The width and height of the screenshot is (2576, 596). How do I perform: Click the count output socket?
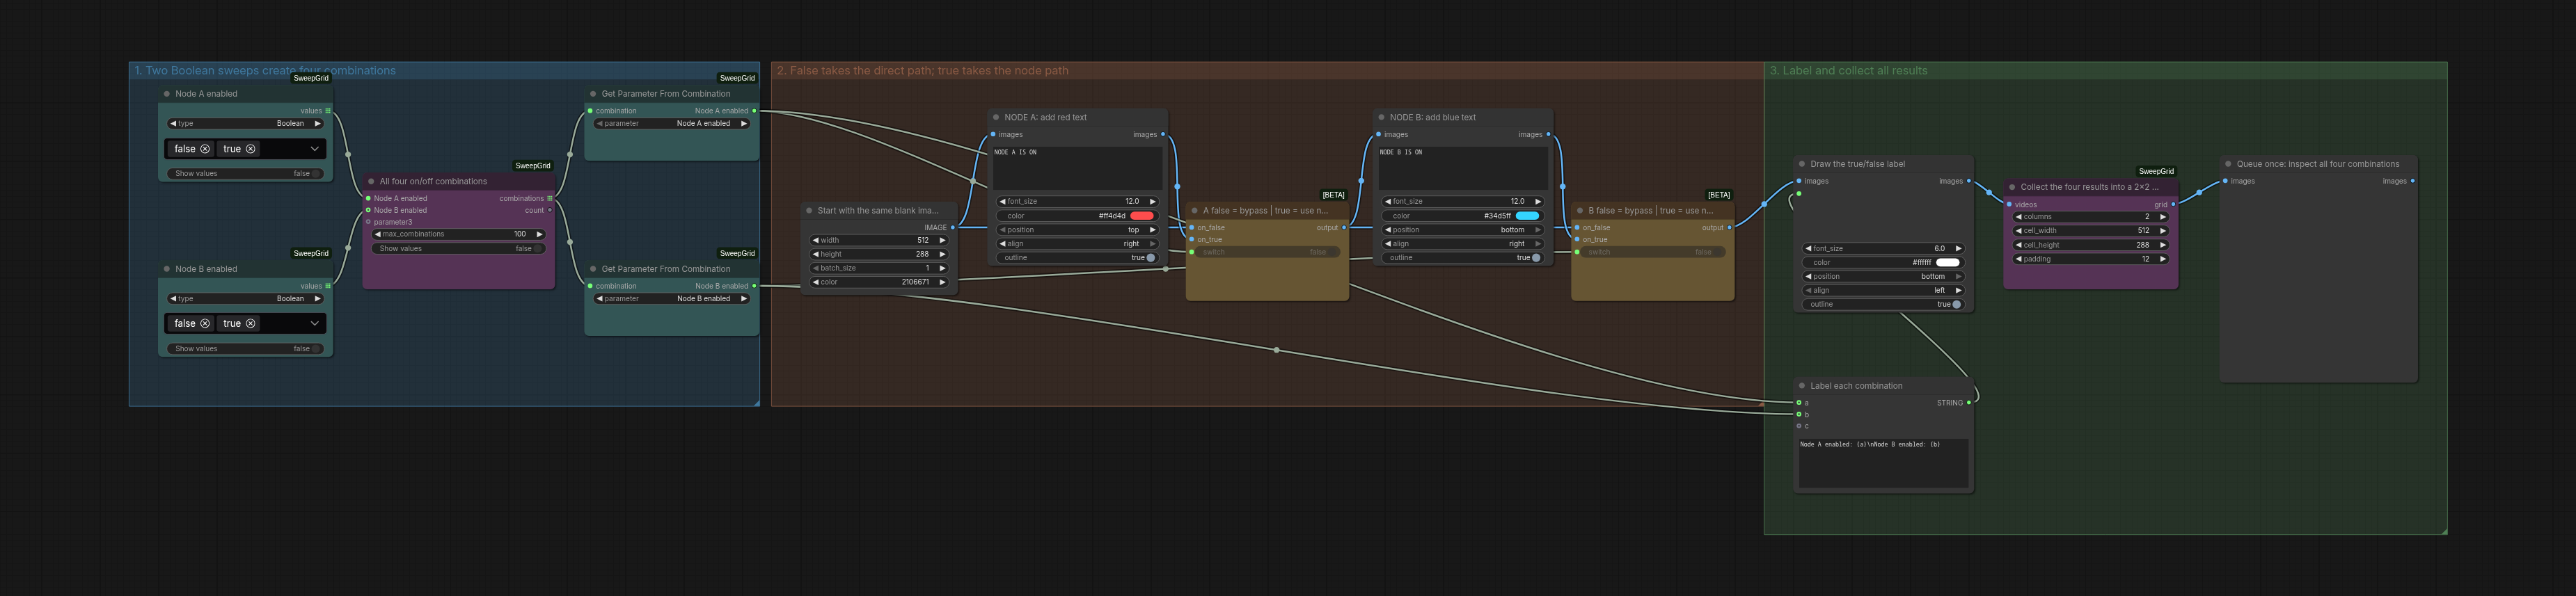[x=550, y=210]
